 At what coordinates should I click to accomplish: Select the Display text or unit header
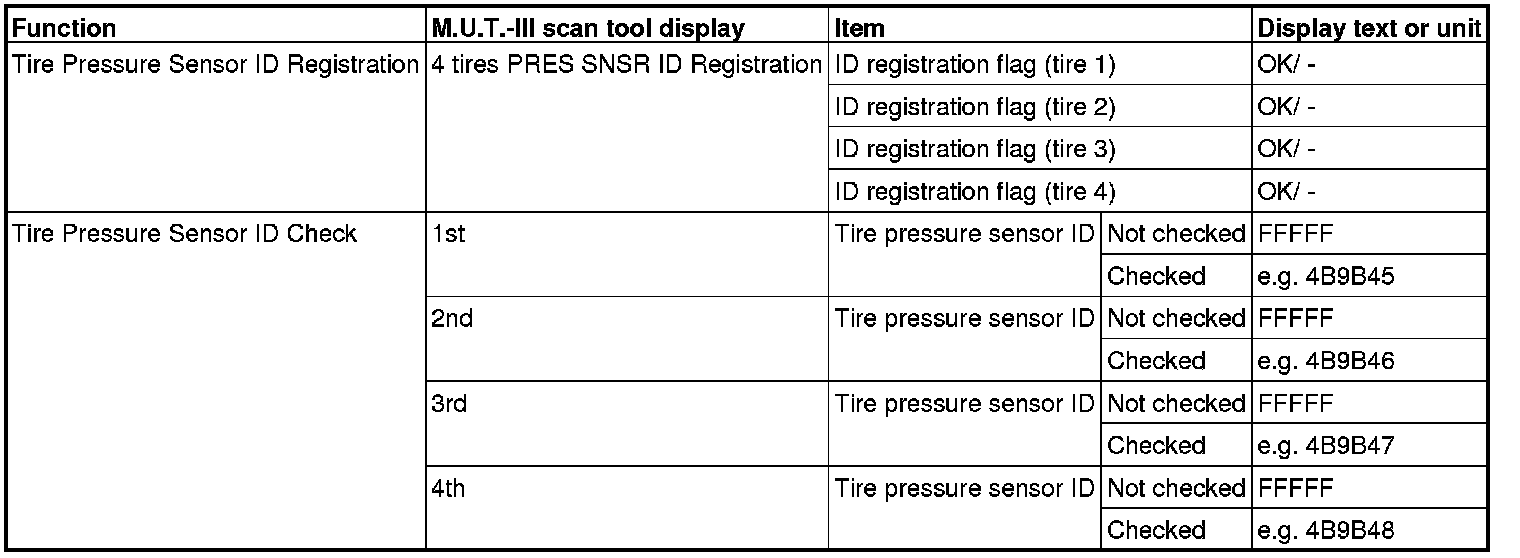point(1367,29)
